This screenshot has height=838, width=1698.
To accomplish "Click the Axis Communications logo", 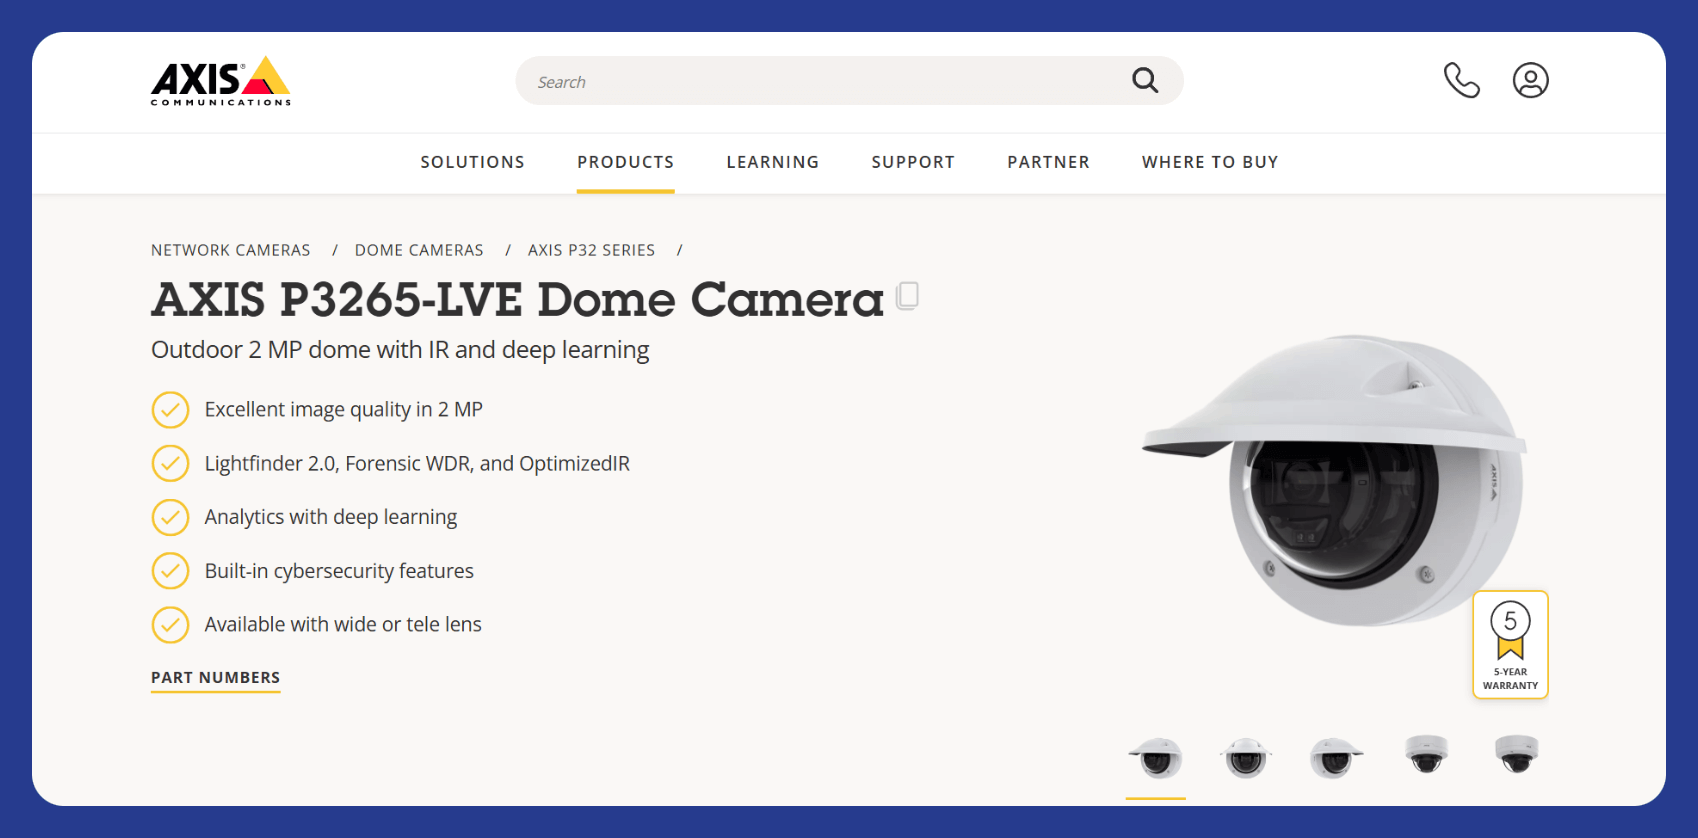I will click(221, 81).
